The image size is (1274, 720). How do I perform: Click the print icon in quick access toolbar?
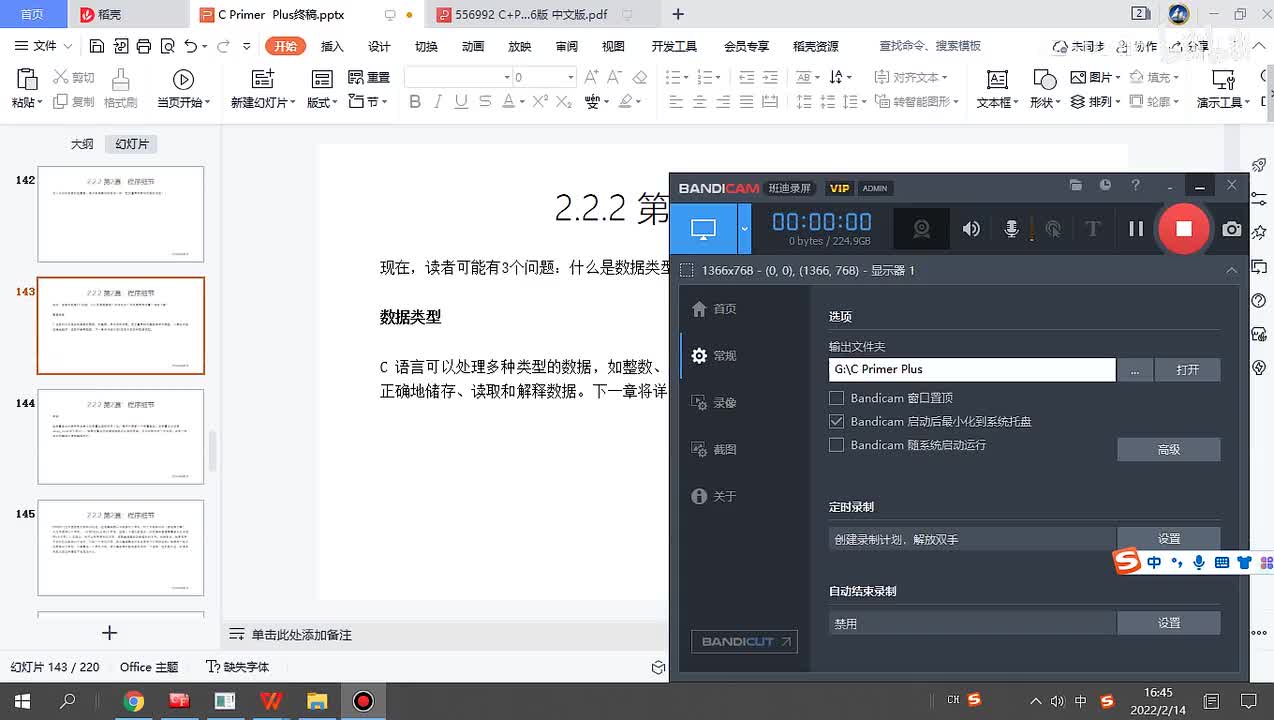pyautogui.click(x=143, y=46)
